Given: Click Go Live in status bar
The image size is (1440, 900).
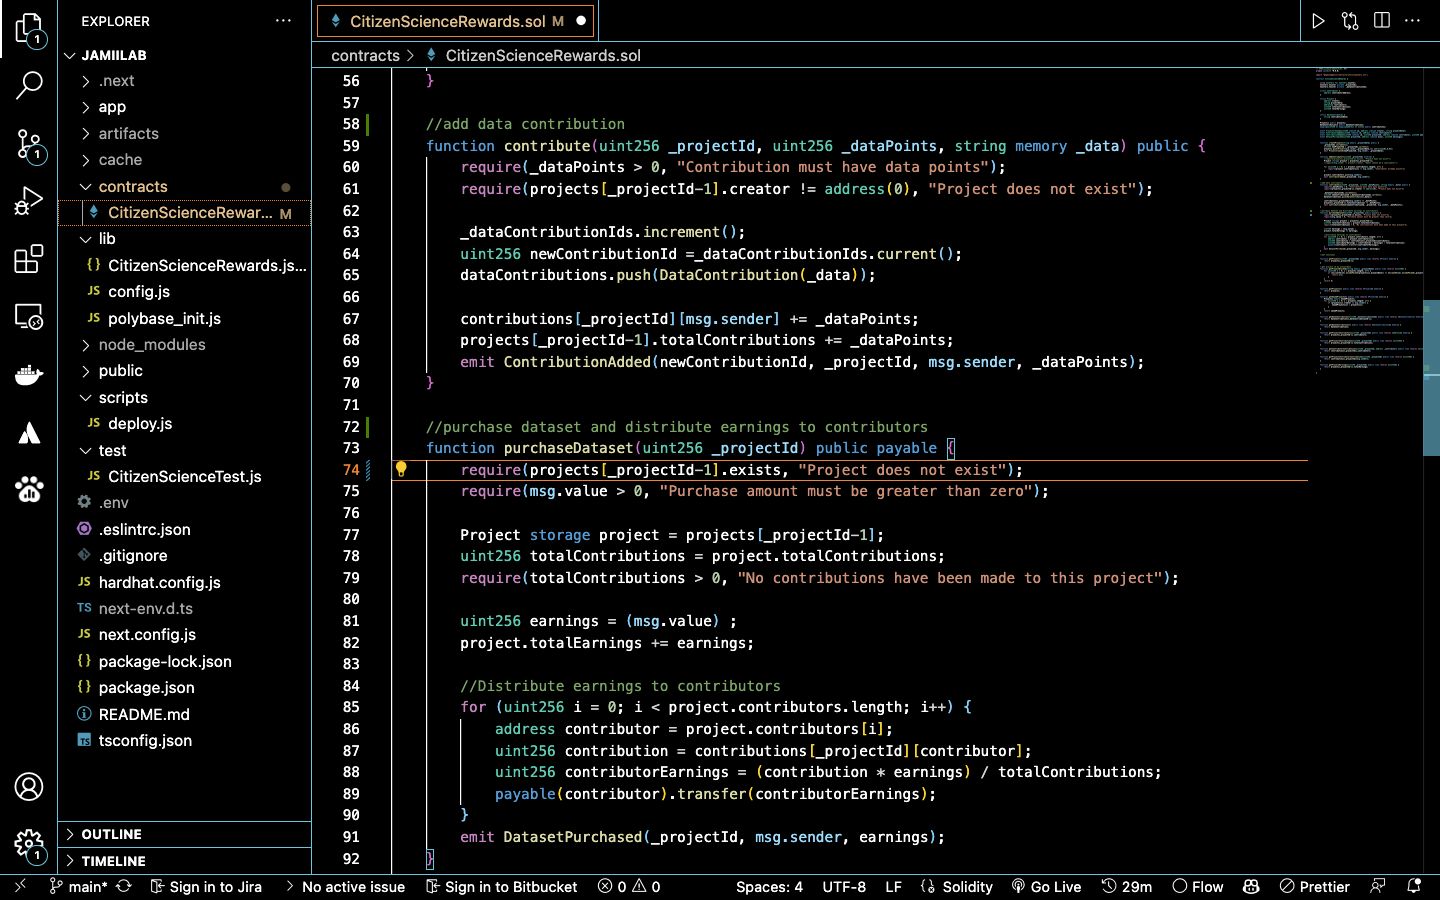Looking at the screenshot, I should coord(1046,886).
